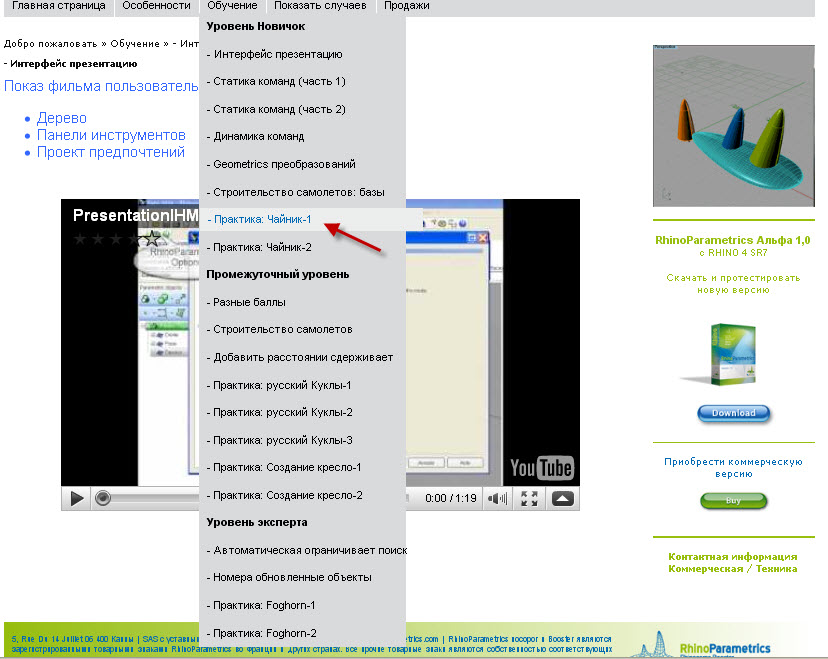Select Статика команд (часть 2)
The width and height of the screenshot is (828, 659).
coord(276,109)
